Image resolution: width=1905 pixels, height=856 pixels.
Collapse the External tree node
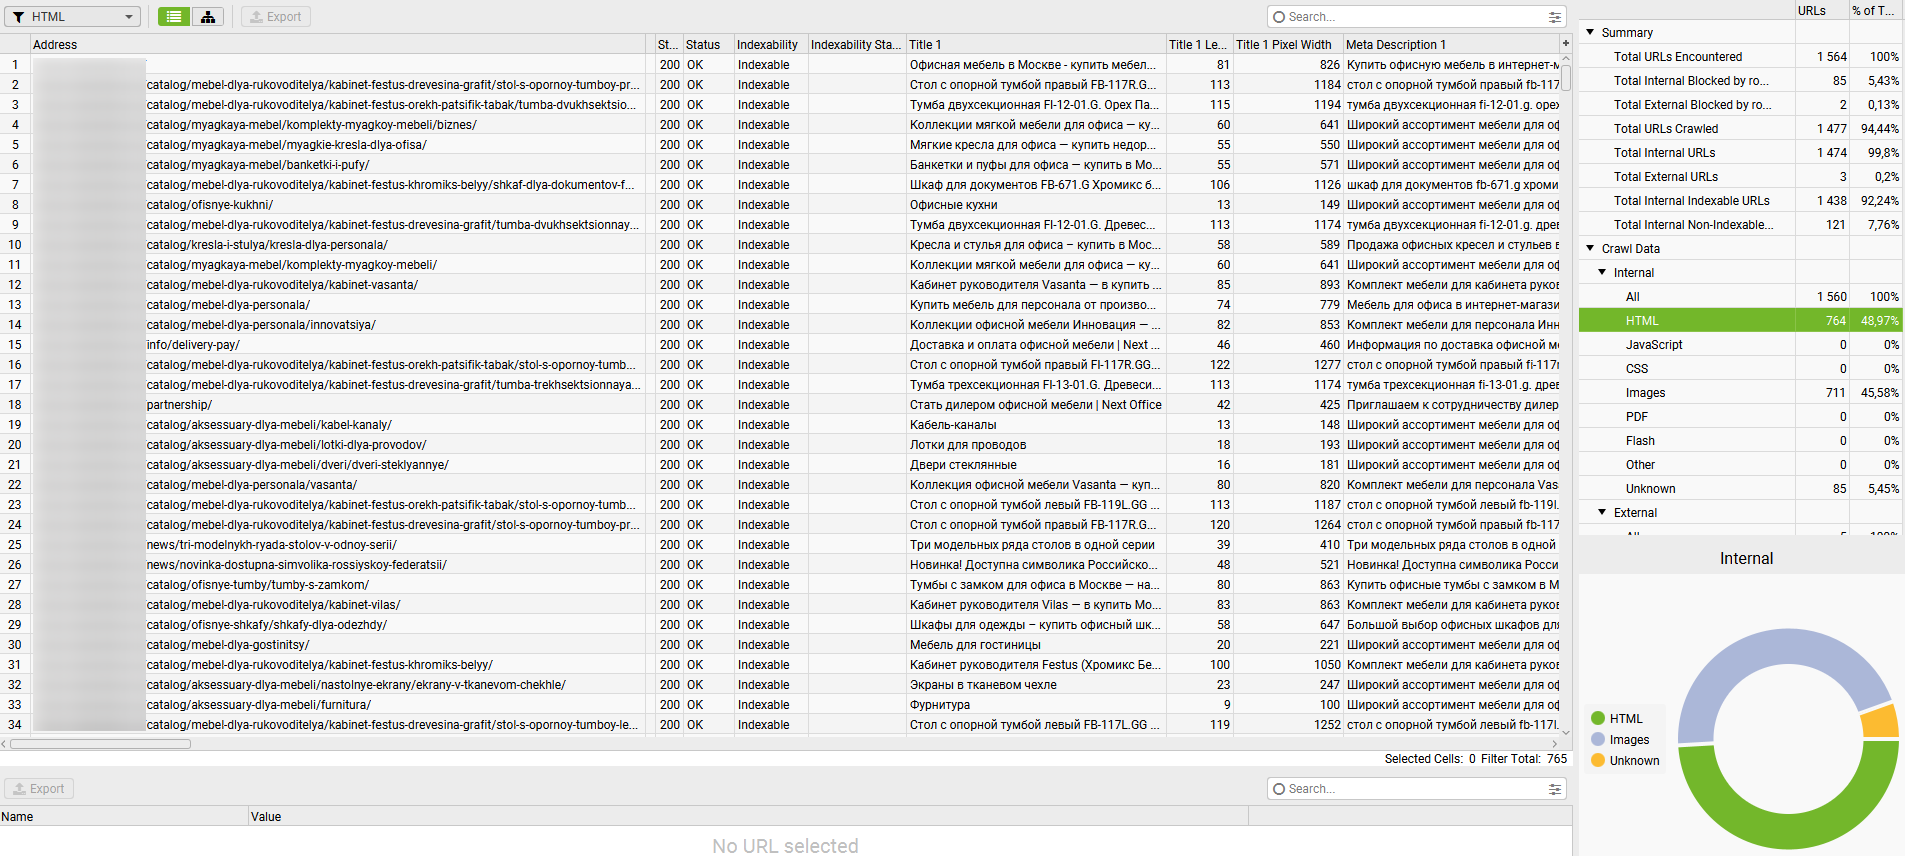[1602, 513]
